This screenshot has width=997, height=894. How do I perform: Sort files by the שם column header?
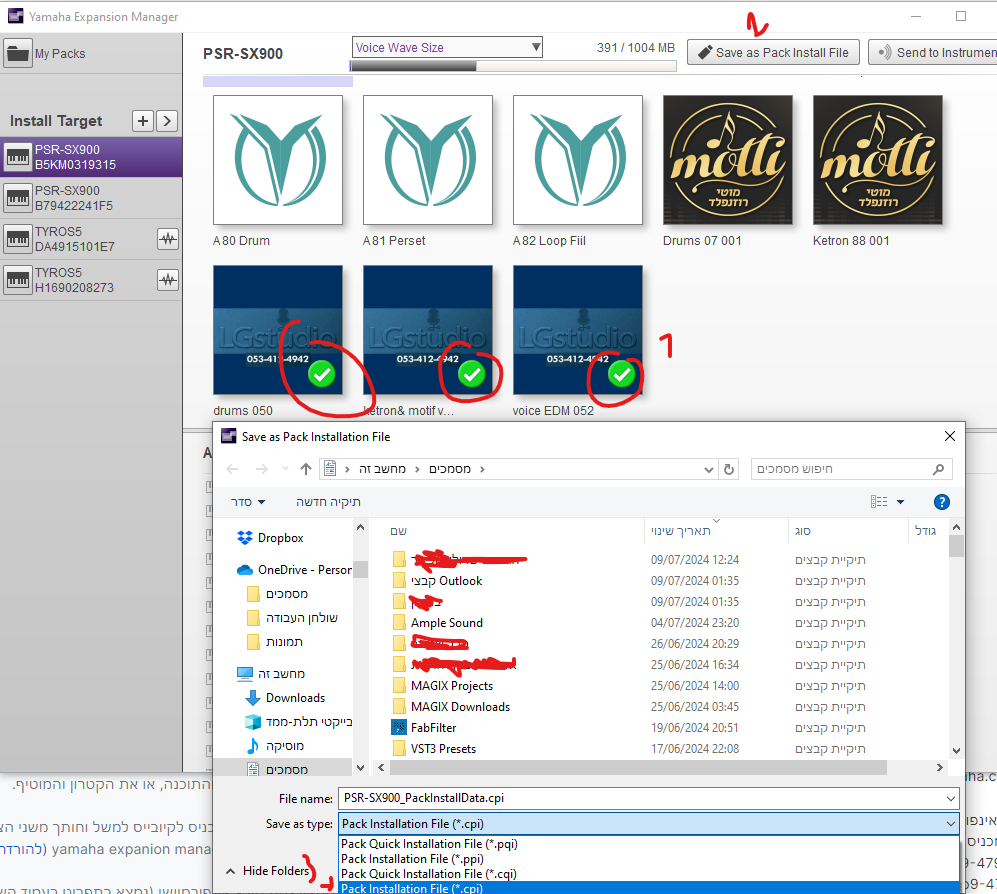[399, 531]
